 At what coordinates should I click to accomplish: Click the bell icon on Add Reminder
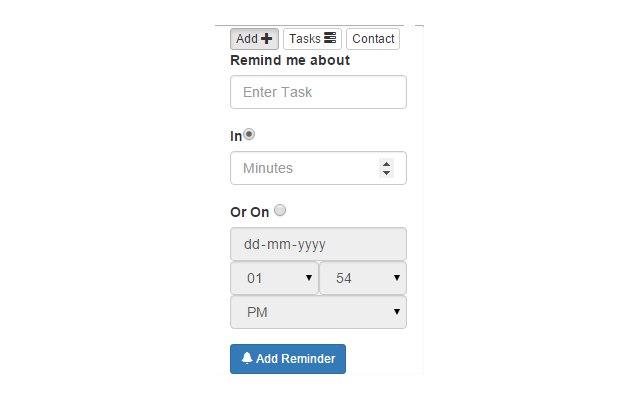[x=247, y=358]
